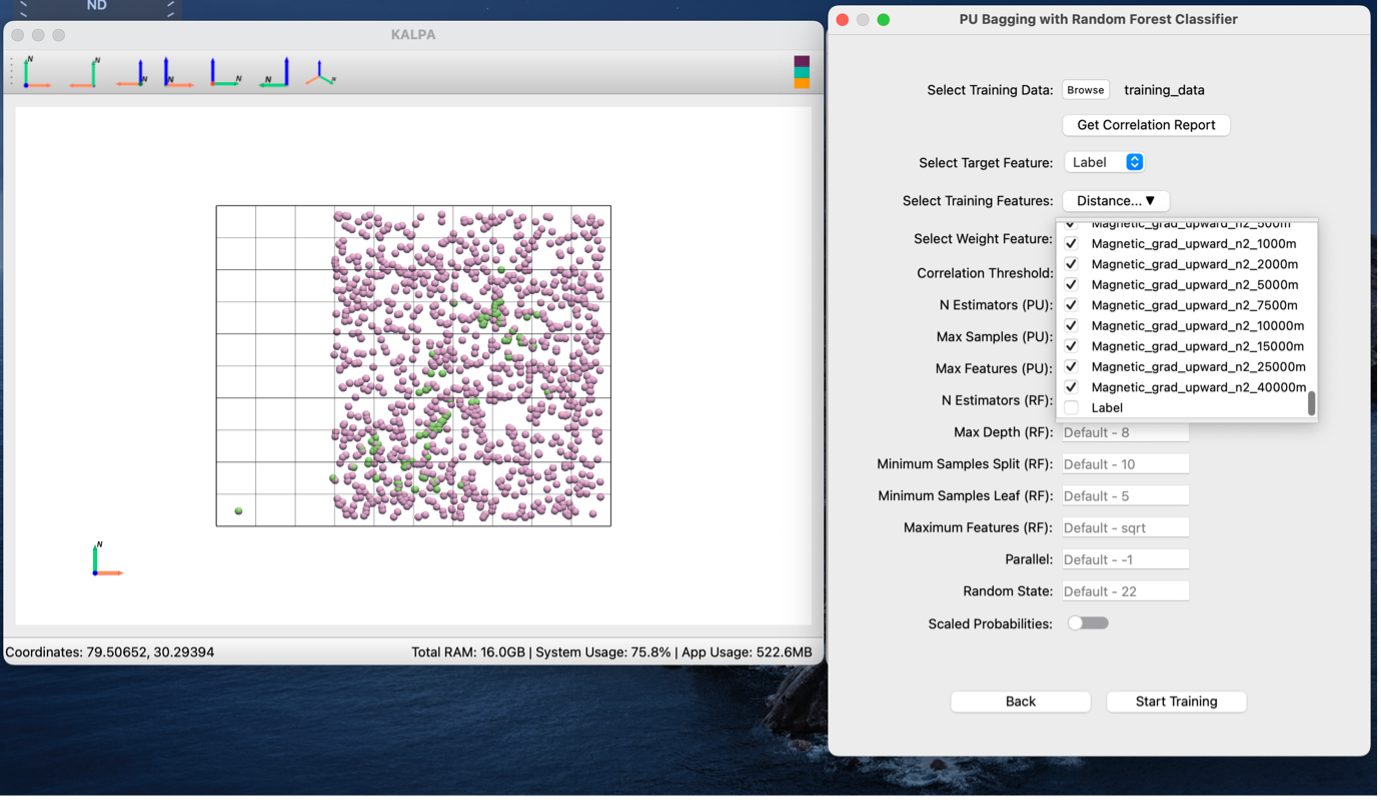This screenshot has width=1381, height=800.
Task: Uncheck Magnetic_grad_upward_n2_25000m feature
Action: tap(1071, 367)
